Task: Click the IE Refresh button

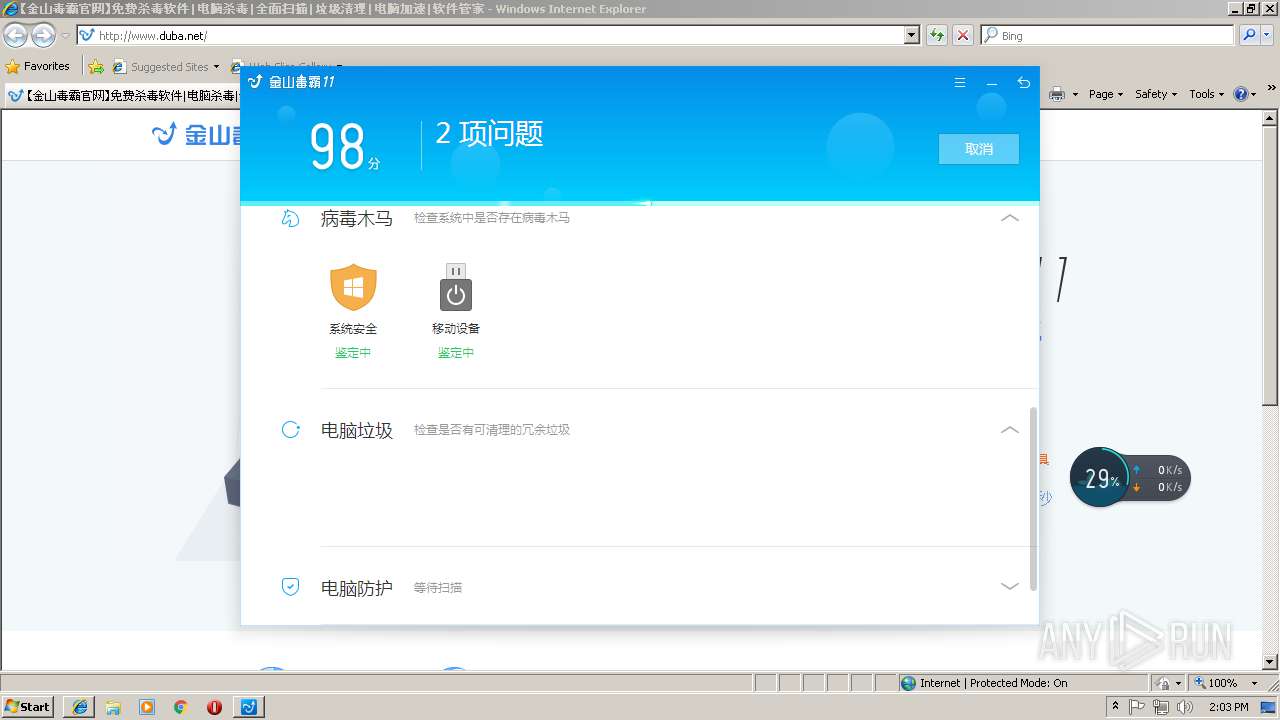Action: [x=937, y=35]
